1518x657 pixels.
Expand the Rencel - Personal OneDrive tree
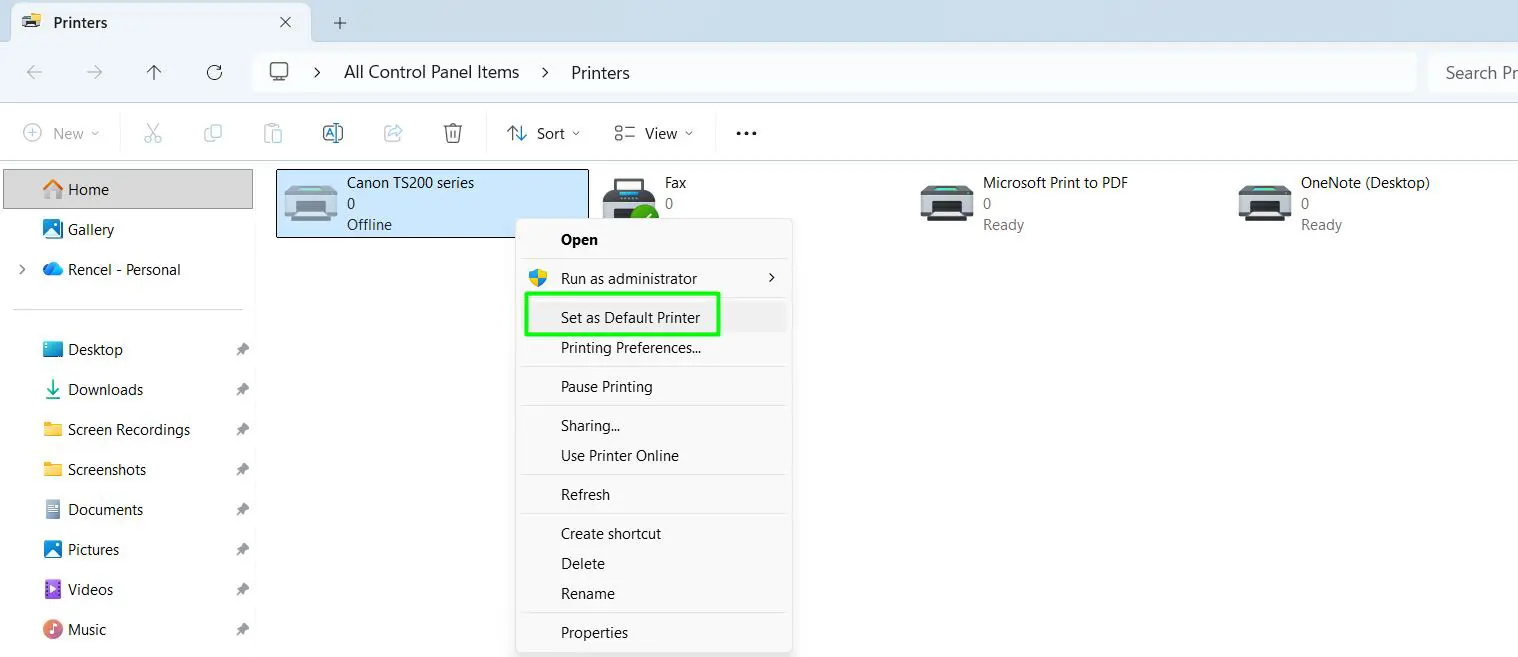click(x=22, y=269)
